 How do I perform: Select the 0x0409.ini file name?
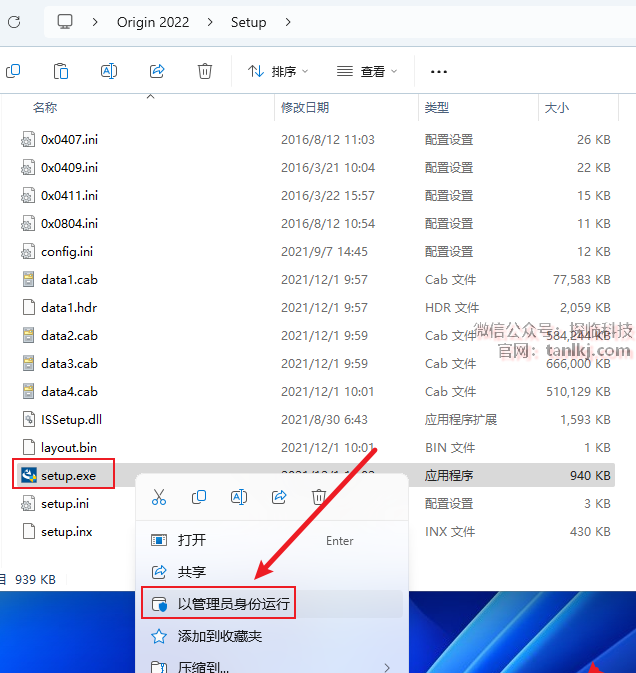click(x=70, y=167)
